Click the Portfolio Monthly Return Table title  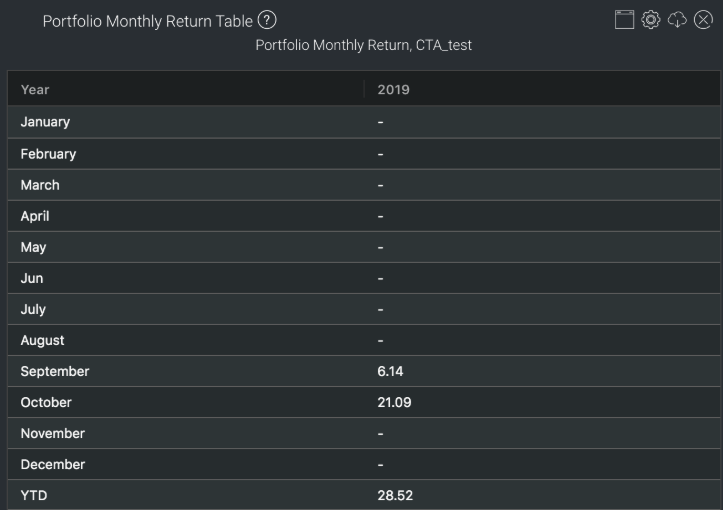coord(148,21)
